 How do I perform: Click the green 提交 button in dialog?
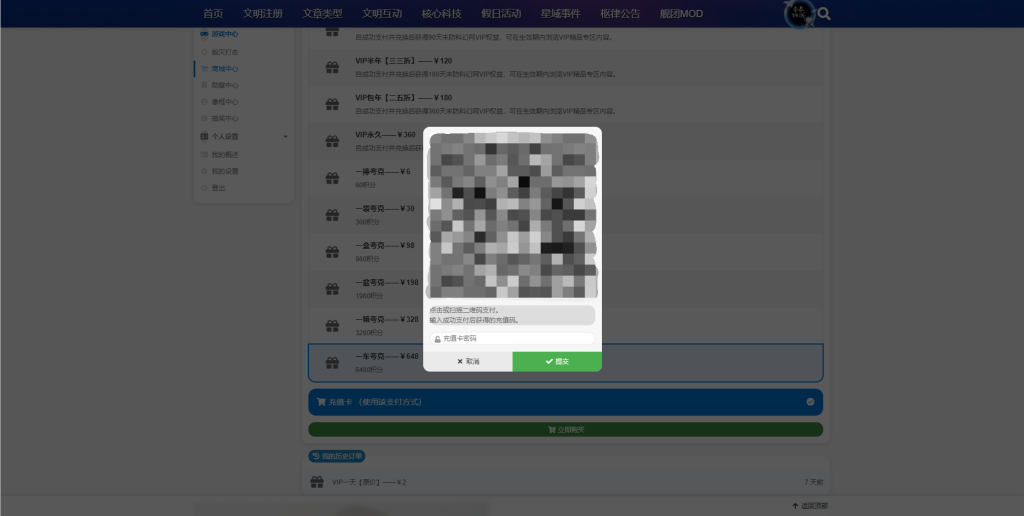(x=557, y=361)
